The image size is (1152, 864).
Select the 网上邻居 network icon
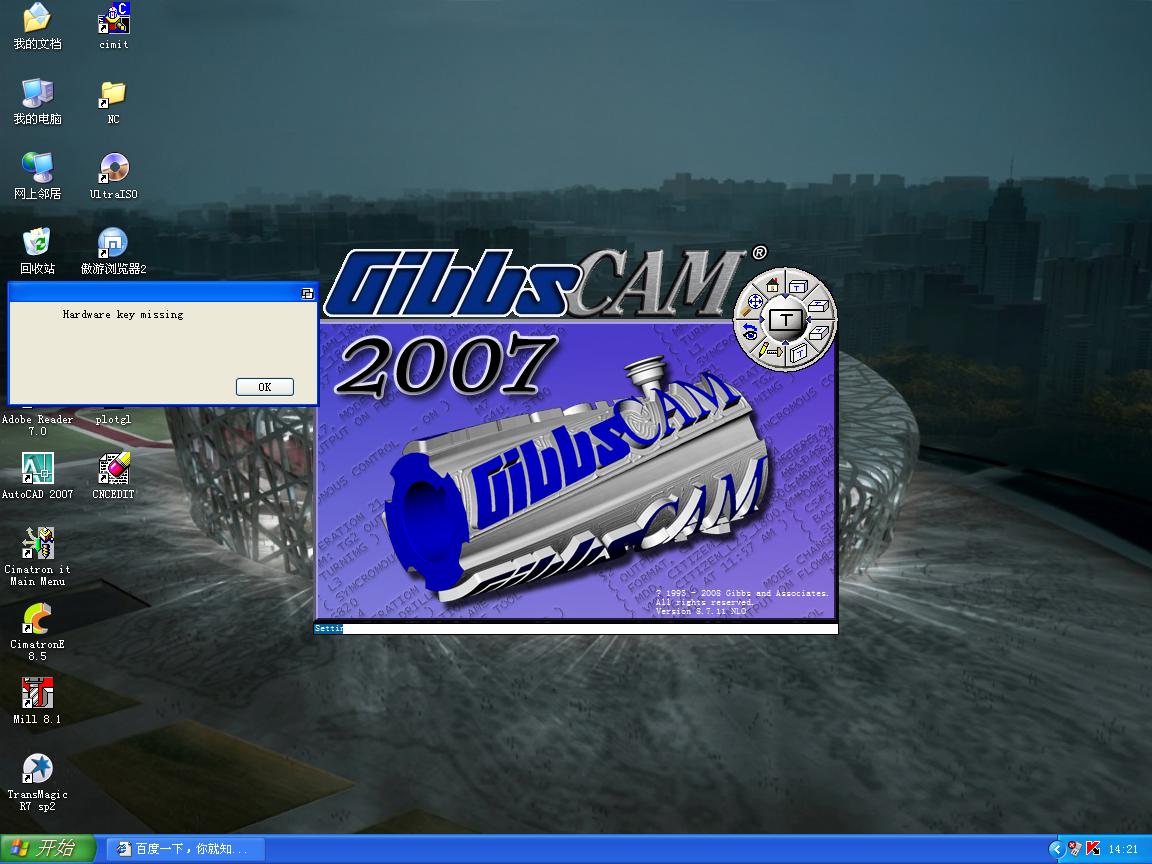(x=37, y=168)
